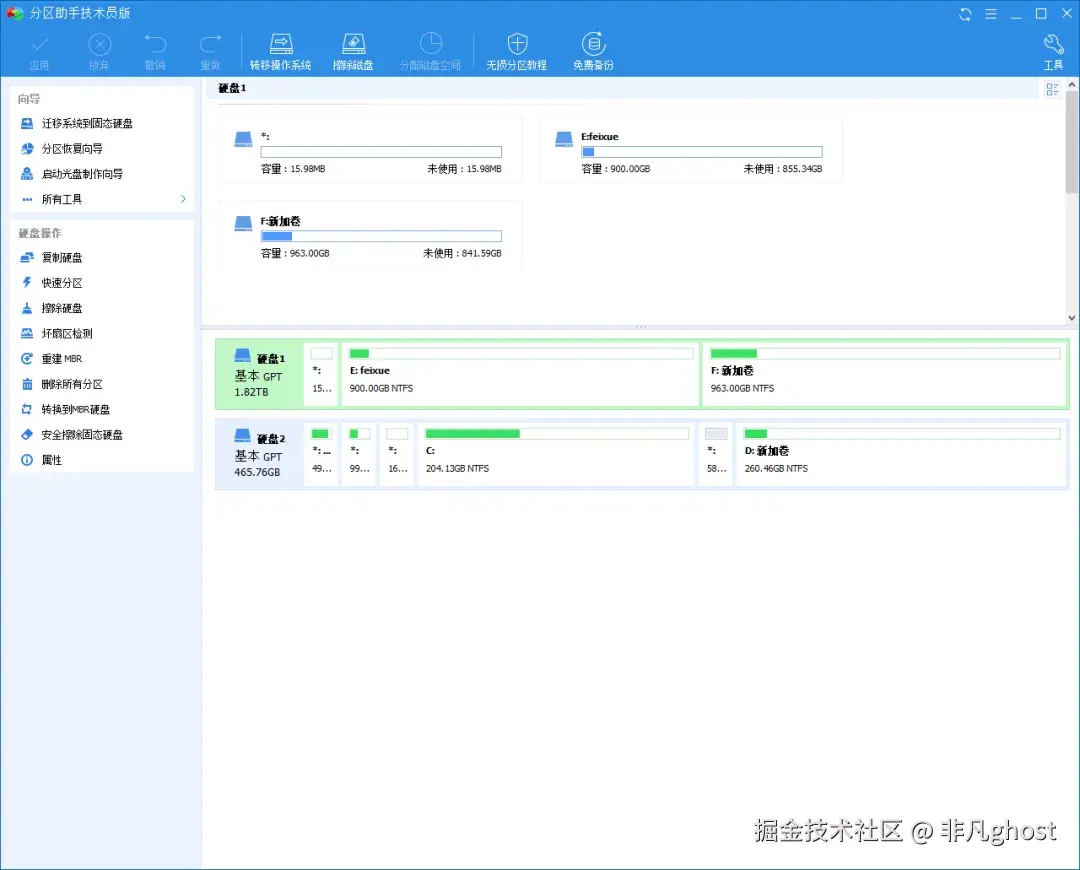Click the refresh icon in title bar

(x=965, y=14)
